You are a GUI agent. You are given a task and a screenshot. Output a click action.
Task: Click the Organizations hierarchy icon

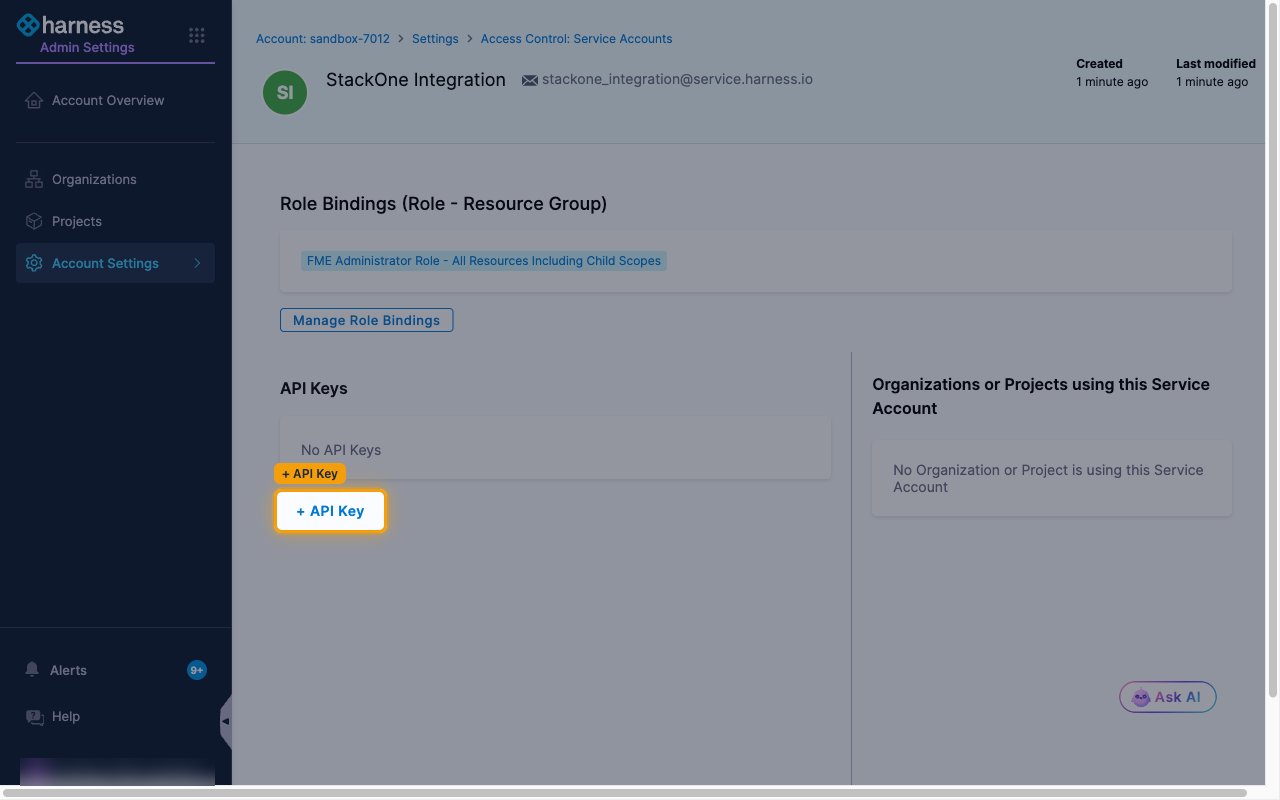(34, 179)
